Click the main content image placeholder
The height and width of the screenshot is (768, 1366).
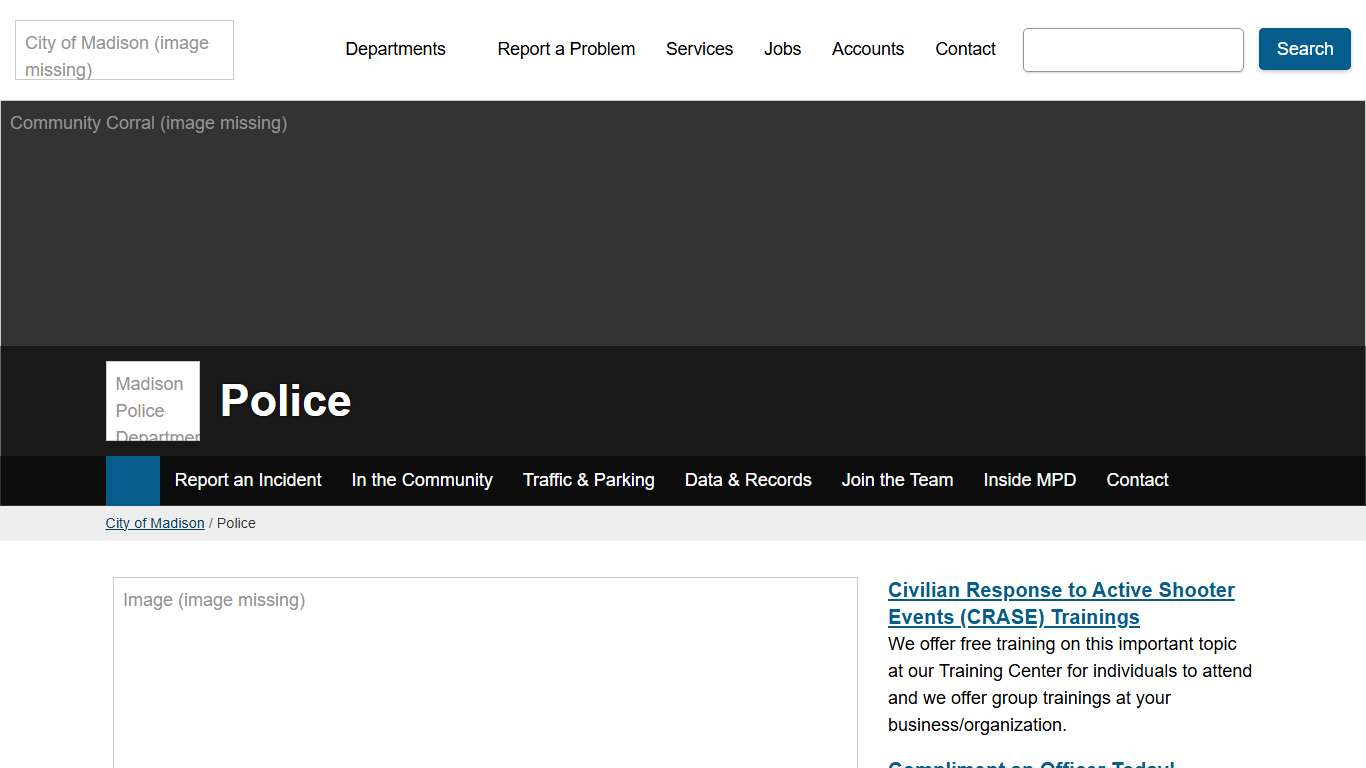tap(485, 672)
